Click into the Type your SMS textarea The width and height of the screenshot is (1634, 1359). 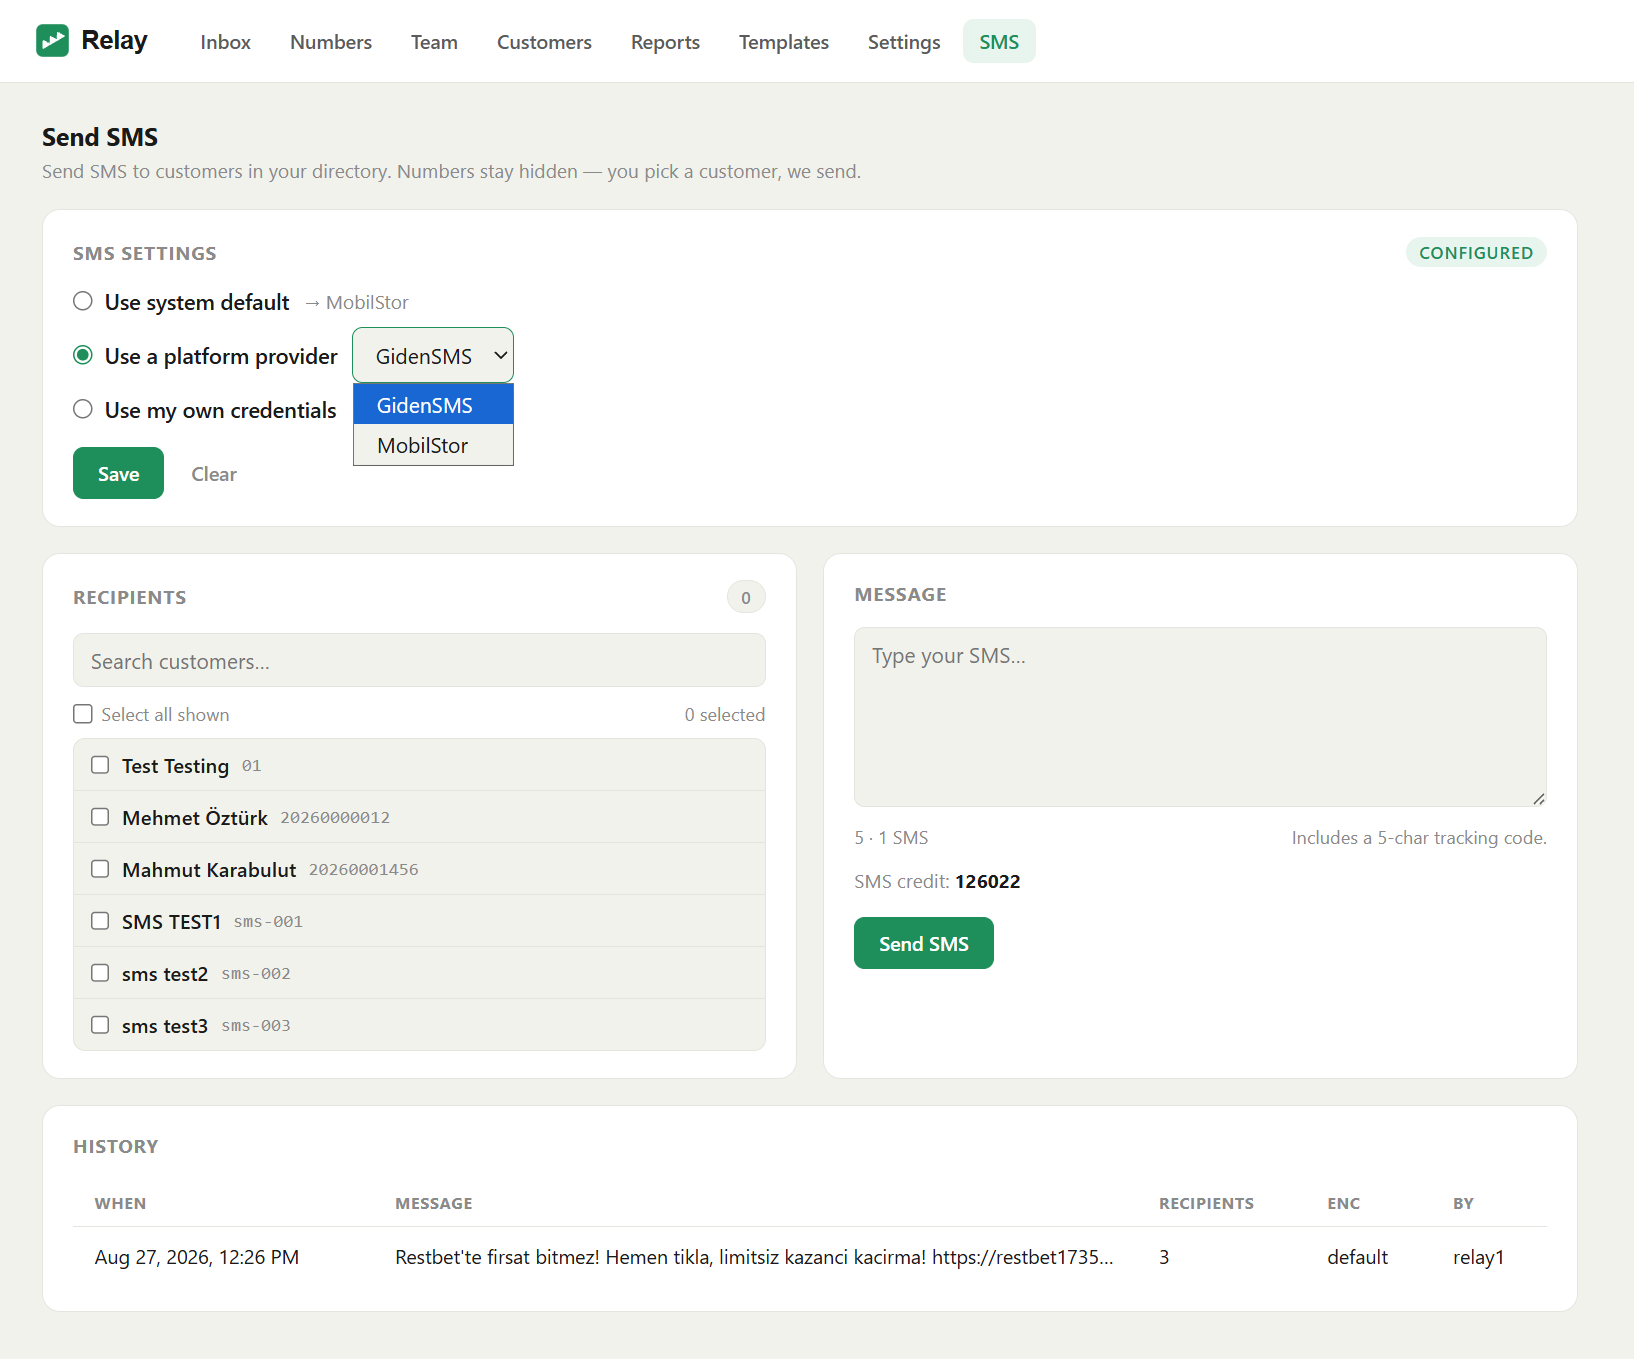point(1200,717)
